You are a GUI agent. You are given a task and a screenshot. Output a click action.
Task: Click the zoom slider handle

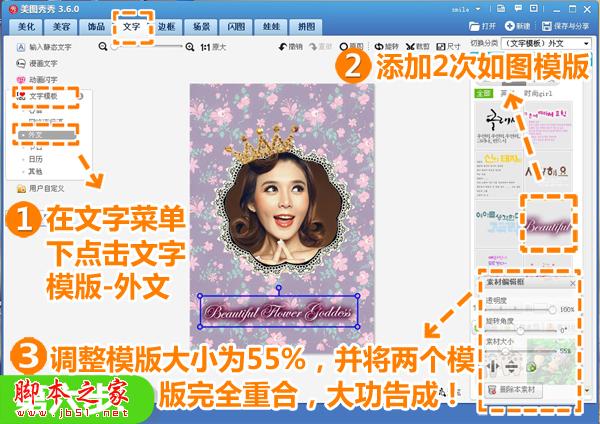pos(114,47)
